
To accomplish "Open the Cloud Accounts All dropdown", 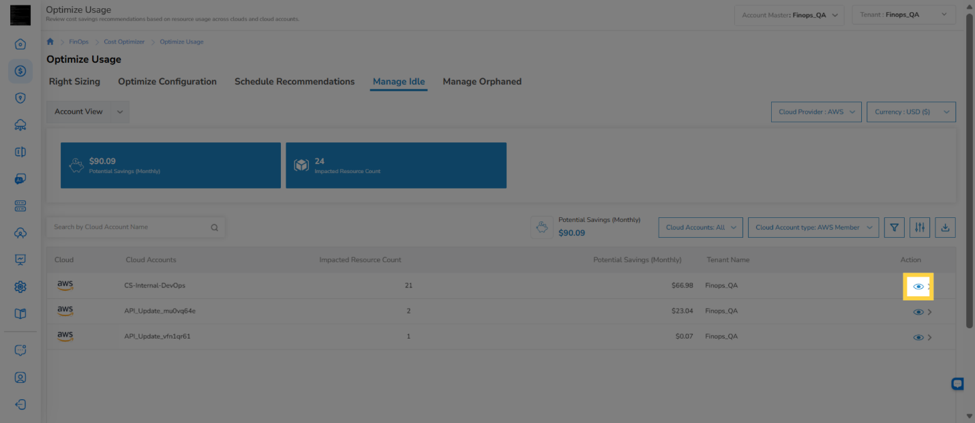I will pyautogui.click(x=701, y=228).
